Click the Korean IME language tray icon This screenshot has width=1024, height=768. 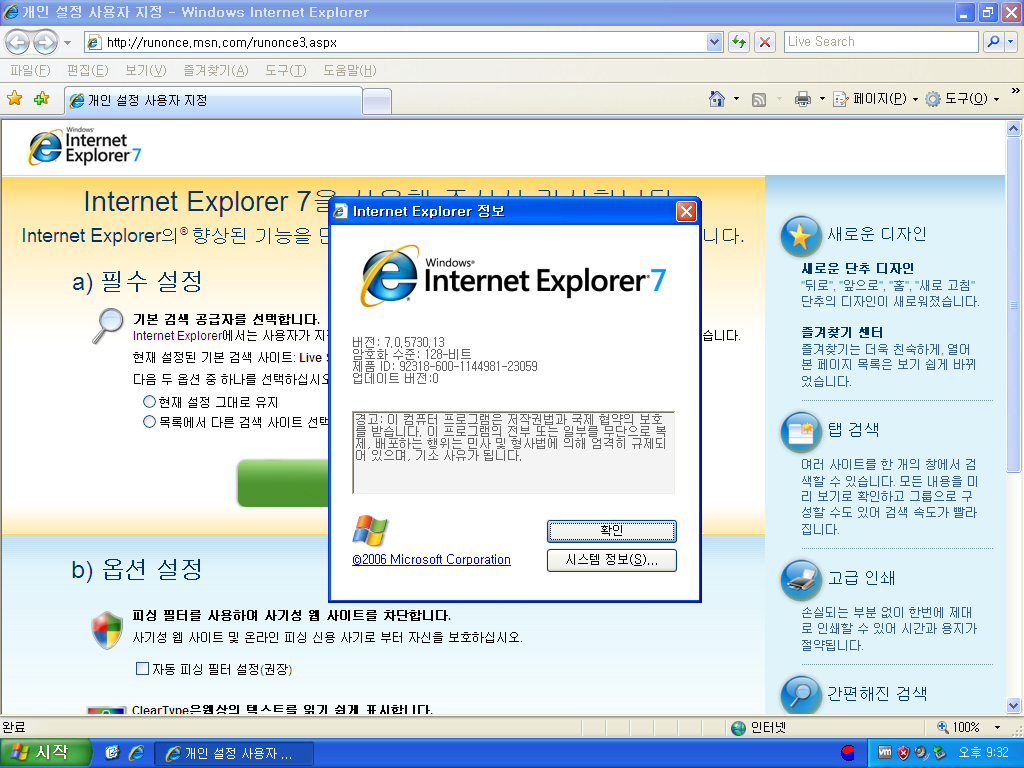click(x=848, y=753)
